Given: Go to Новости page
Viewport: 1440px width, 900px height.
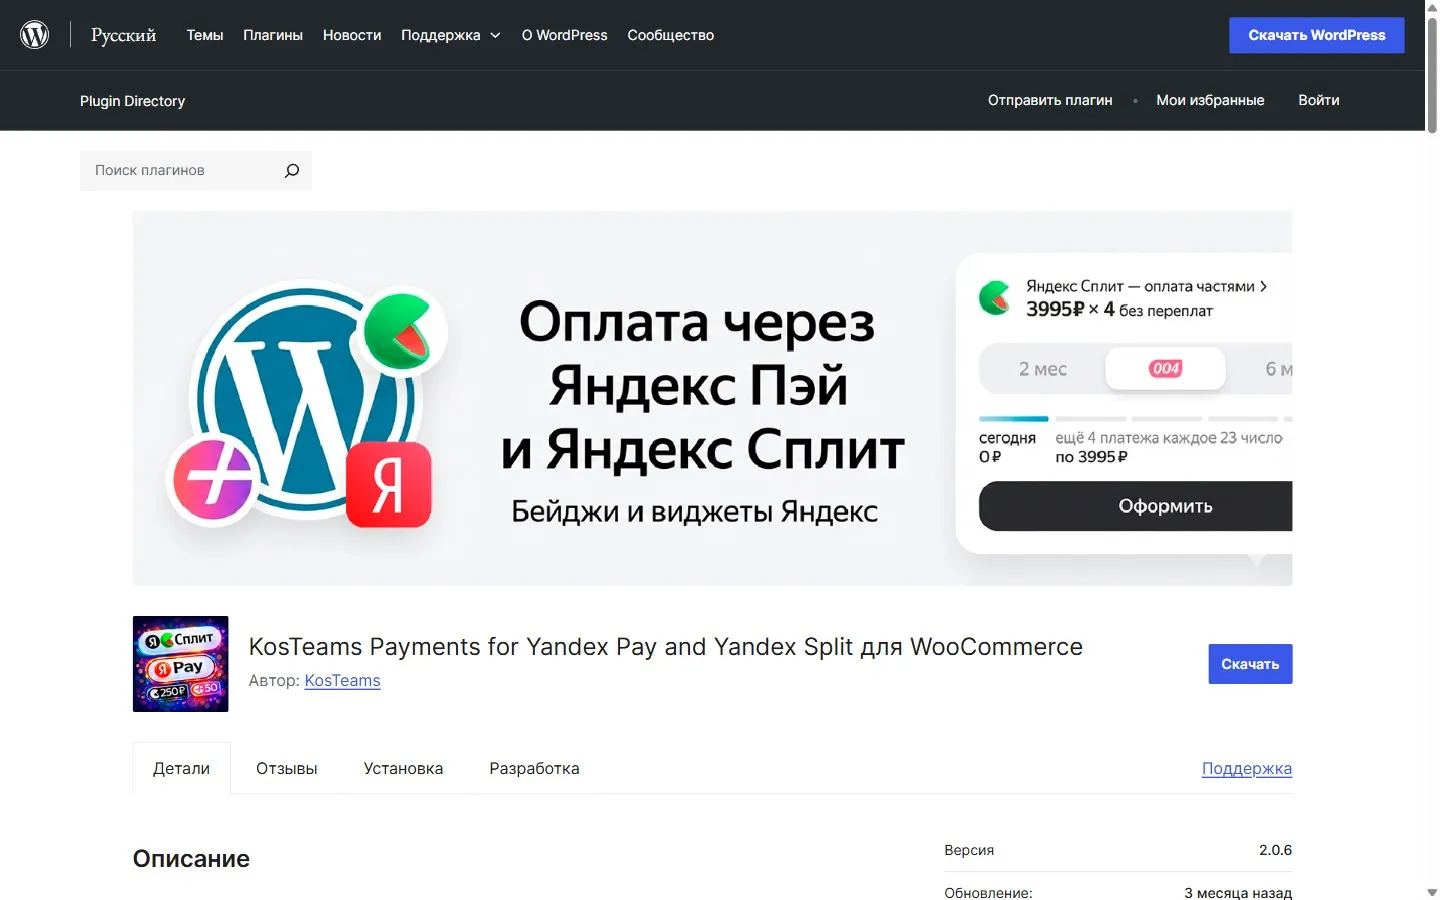Looking at the screenshot, I should [352, 35].
